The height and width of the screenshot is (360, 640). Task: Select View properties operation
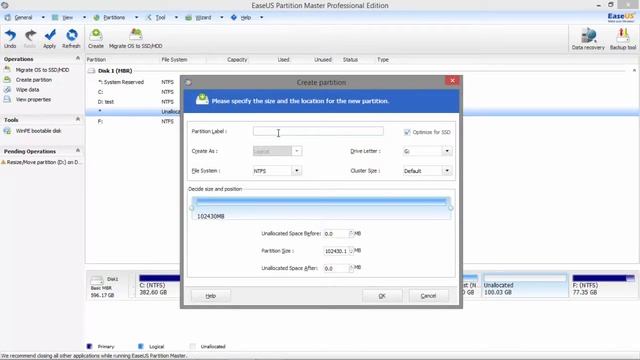pos(33,99)
